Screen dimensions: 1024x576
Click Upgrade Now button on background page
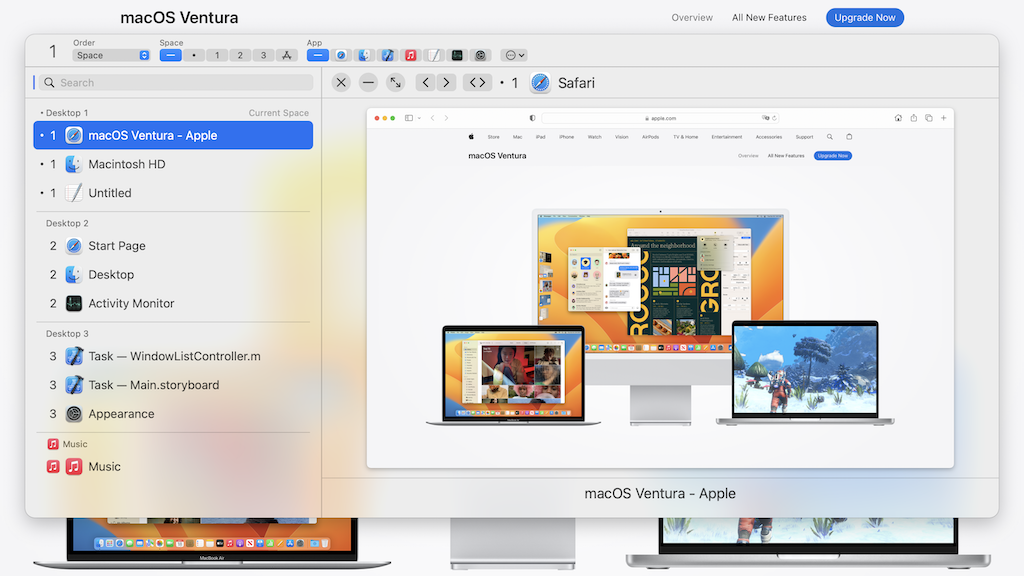865,18
